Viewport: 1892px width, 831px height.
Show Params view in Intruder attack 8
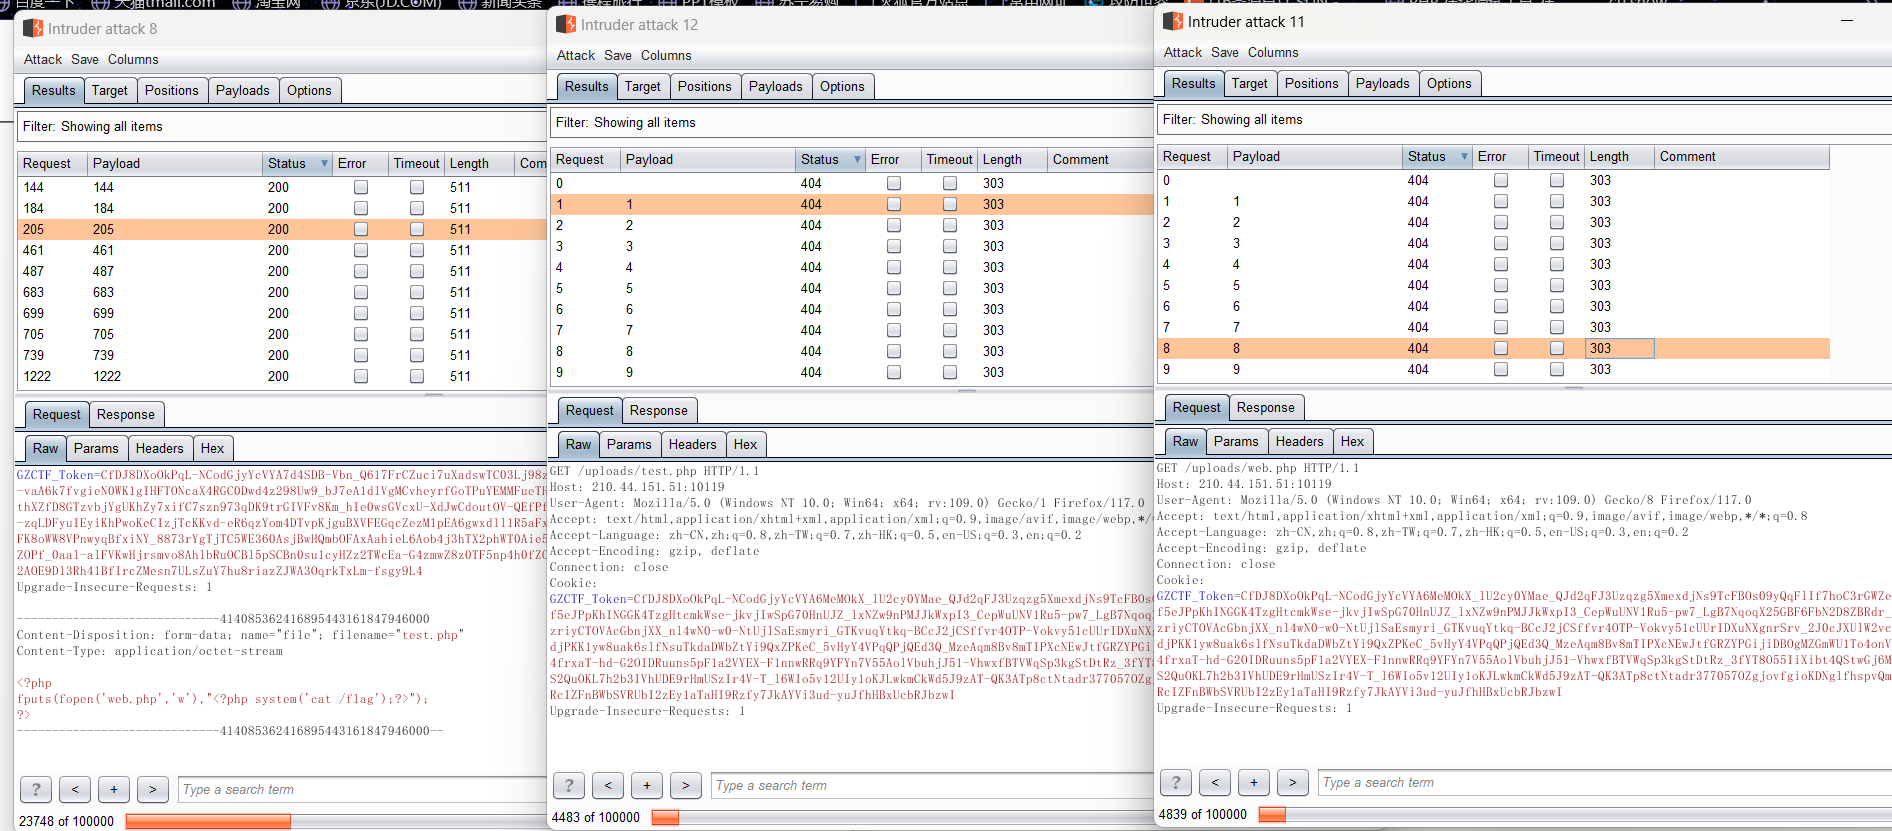click(x=96, y=448)
